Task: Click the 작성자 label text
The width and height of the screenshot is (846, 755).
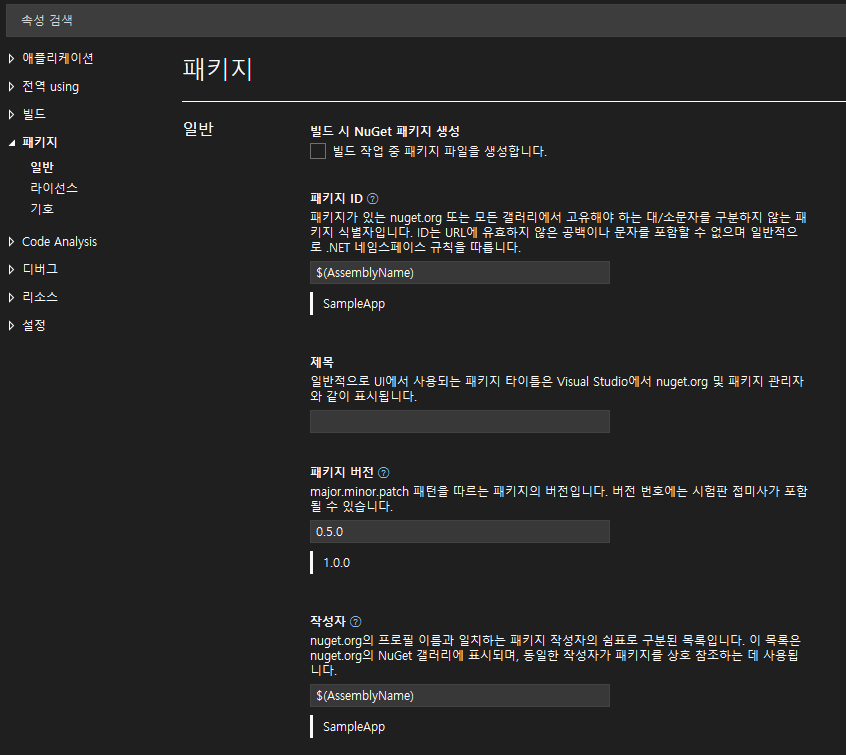Action: (x=328, y=622)
